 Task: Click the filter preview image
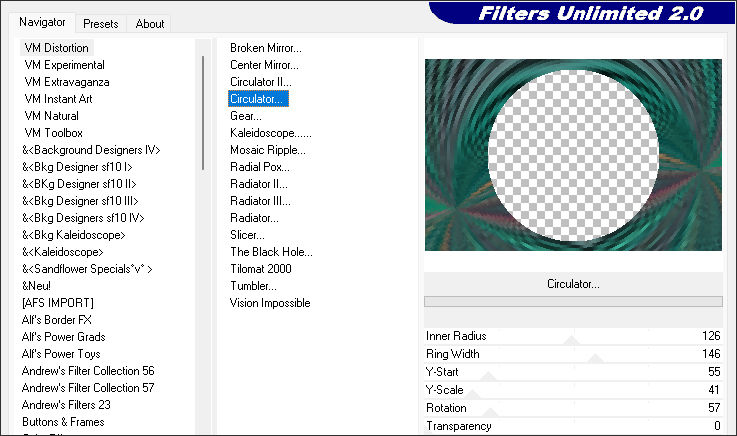pos(573,155)
